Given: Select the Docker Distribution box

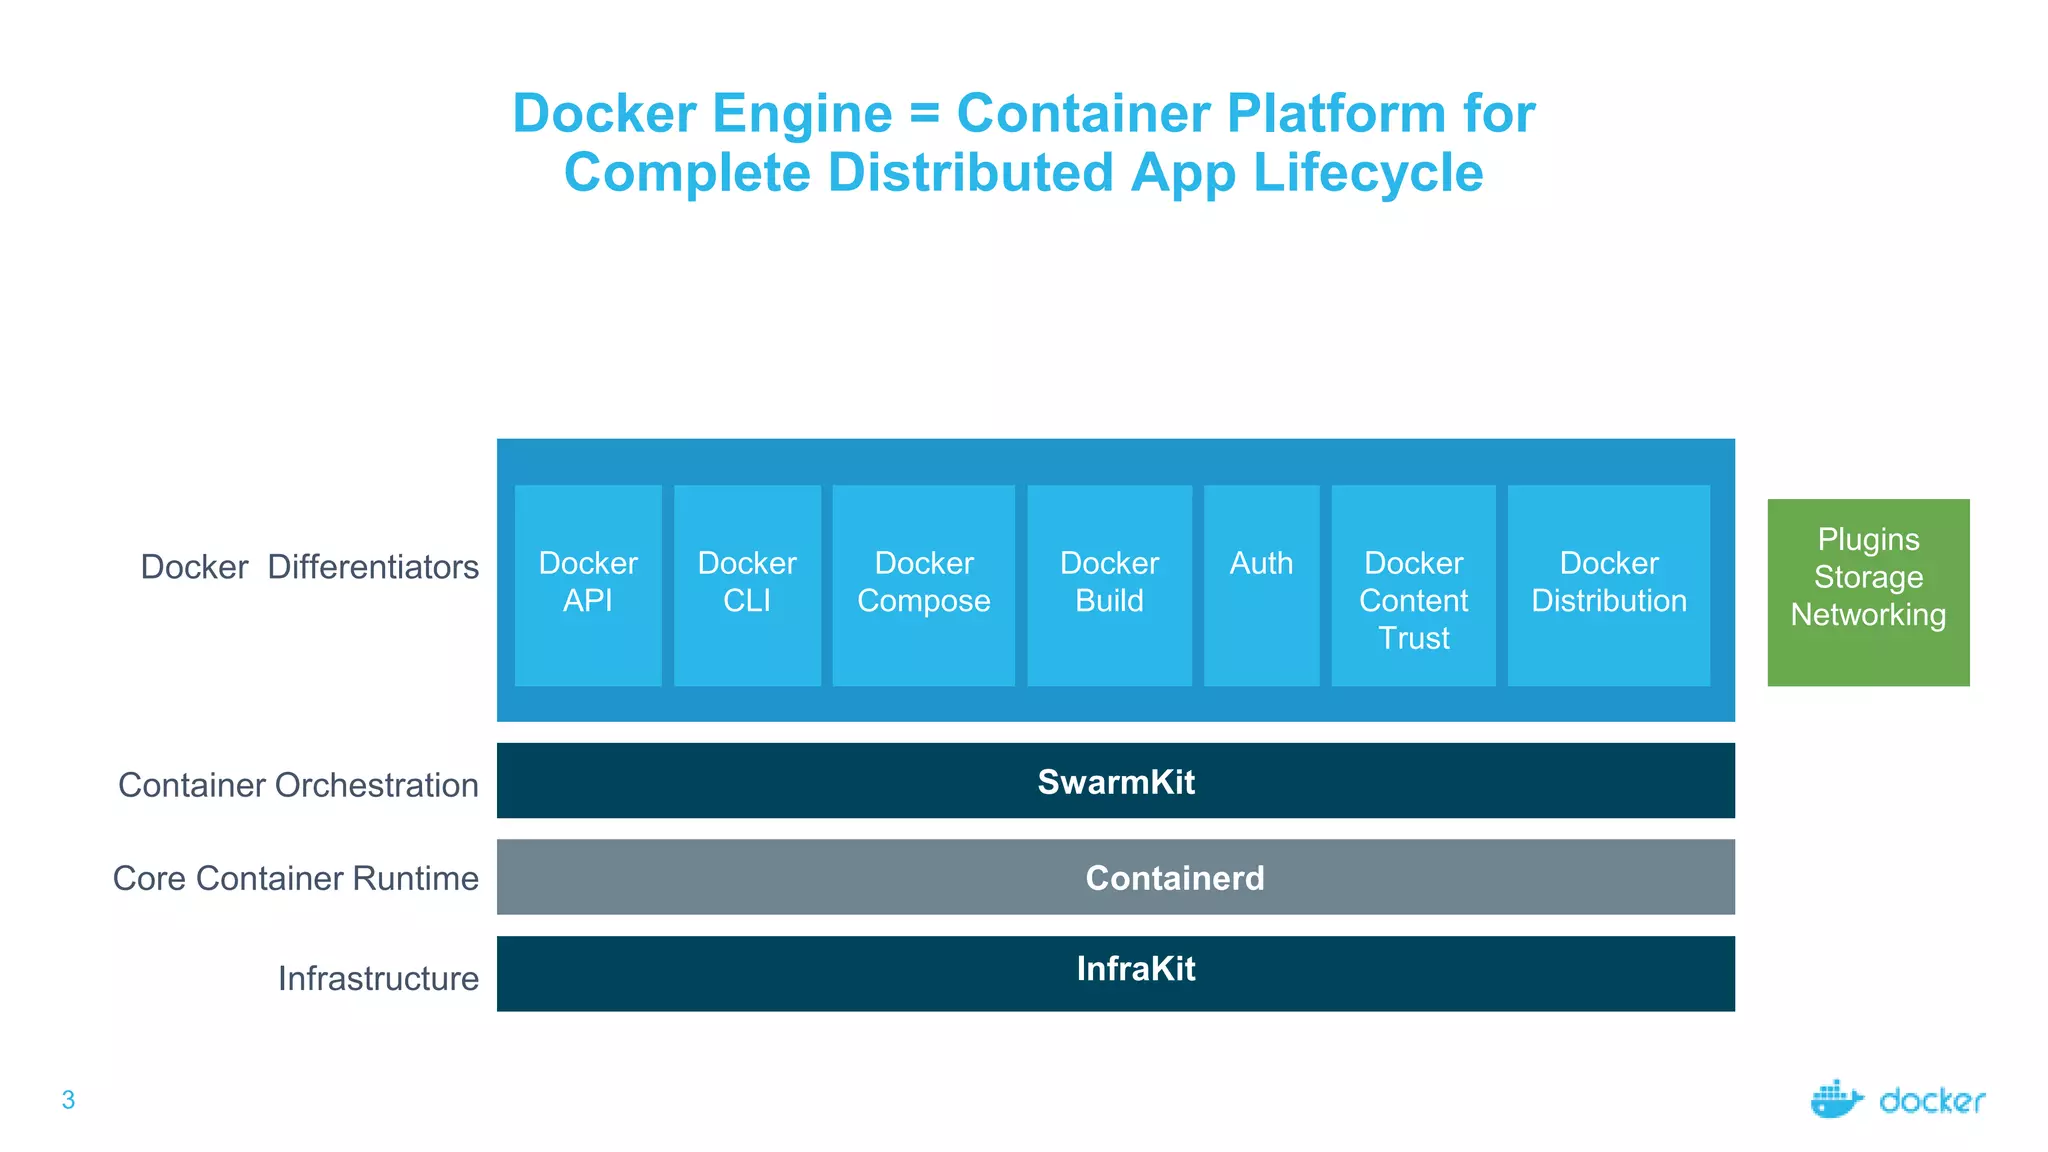Looking at the screenshot, I should 1608,585.
